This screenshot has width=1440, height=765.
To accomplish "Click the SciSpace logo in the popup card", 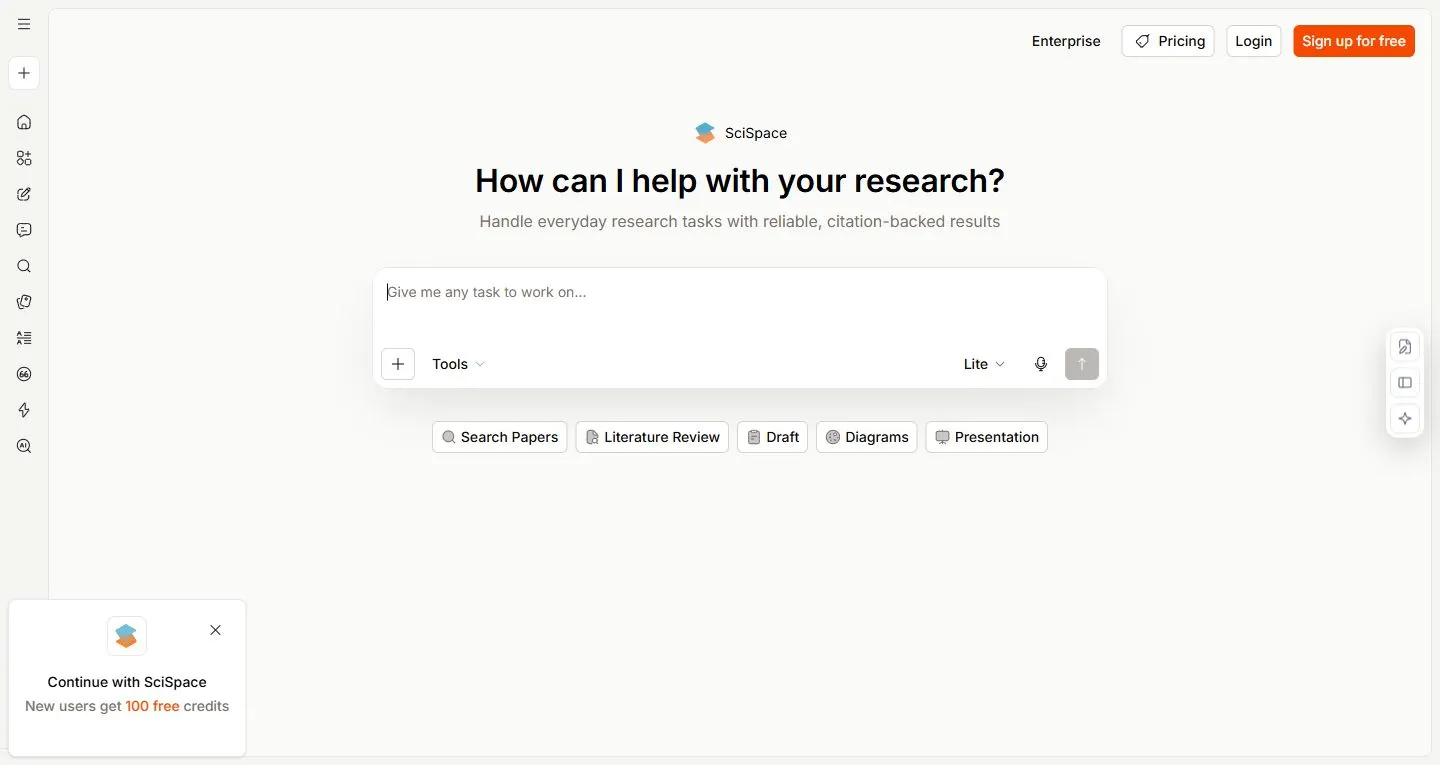I will click(127, 636).
